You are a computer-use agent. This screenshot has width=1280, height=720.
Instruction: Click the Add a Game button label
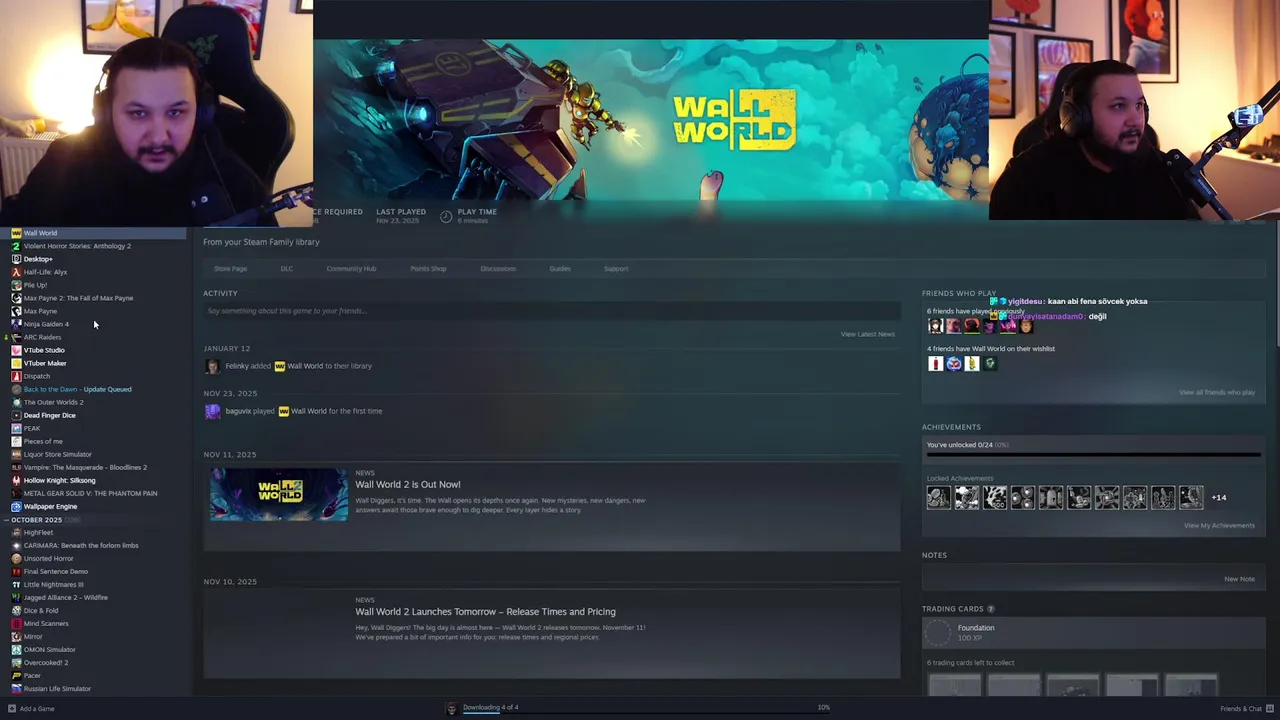click(x=37, y=708)
